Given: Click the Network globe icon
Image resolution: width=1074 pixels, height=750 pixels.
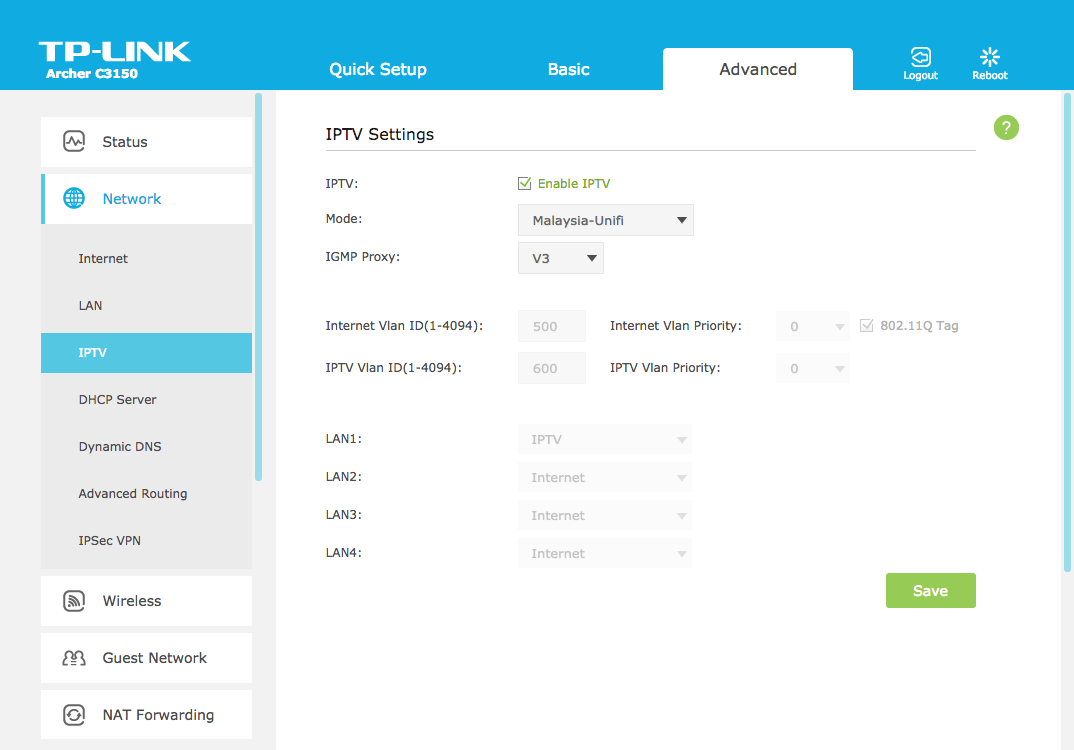Looking at the screenshot, I should [x=74, y=199].
